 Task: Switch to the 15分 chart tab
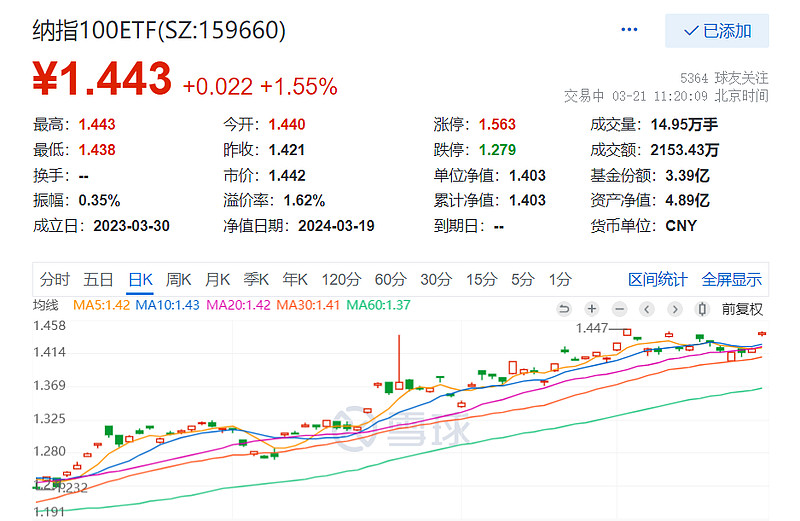click(482, 280)
